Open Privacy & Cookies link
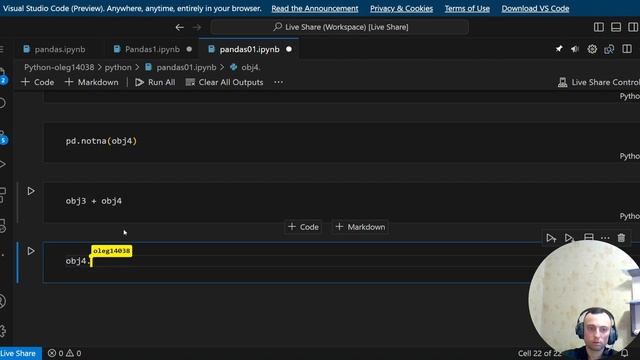640x360 pixels. coord(402,9)
